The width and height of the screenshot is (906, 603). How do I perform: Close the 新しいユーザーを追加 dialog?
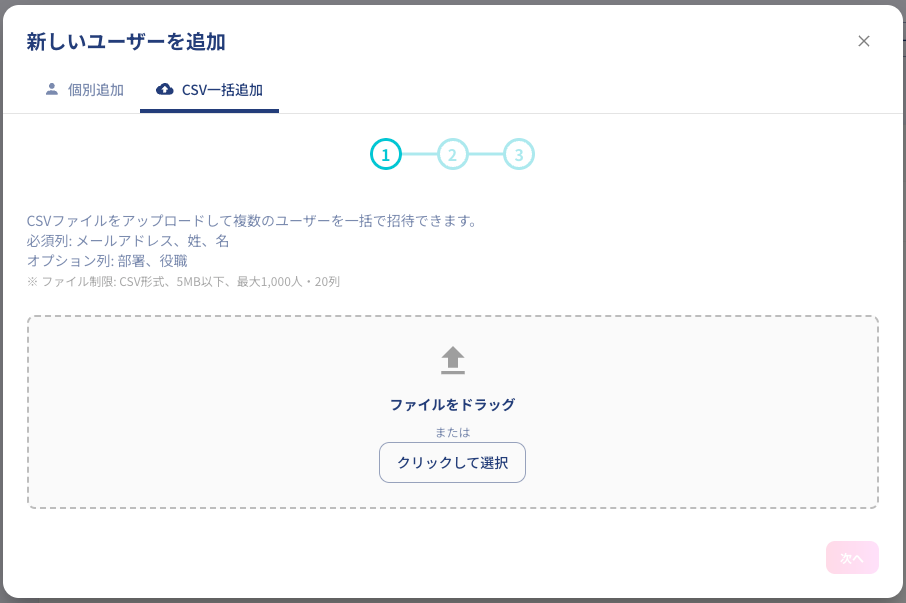pos(864,41)
